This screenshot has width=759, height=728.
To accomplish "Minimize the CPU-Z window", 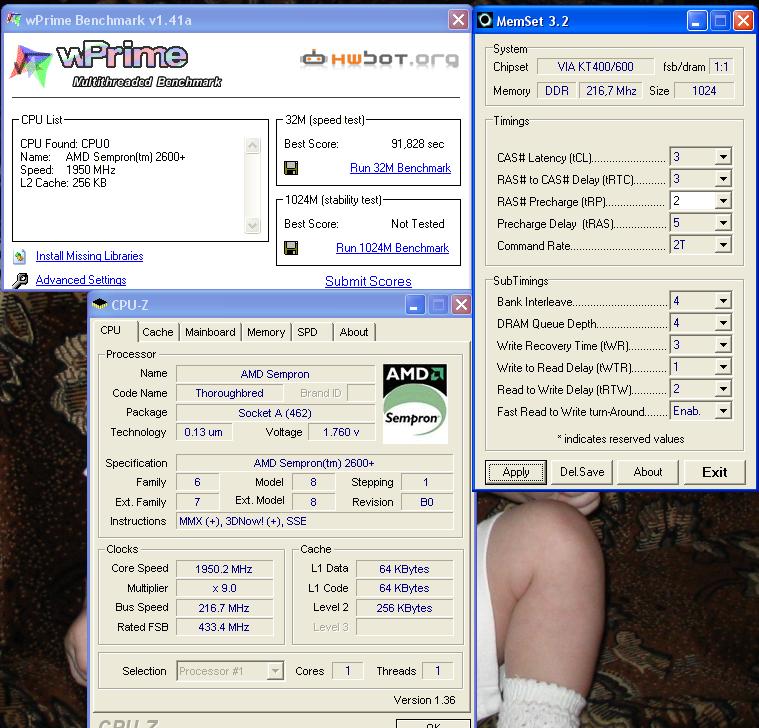I will [414, 305].
